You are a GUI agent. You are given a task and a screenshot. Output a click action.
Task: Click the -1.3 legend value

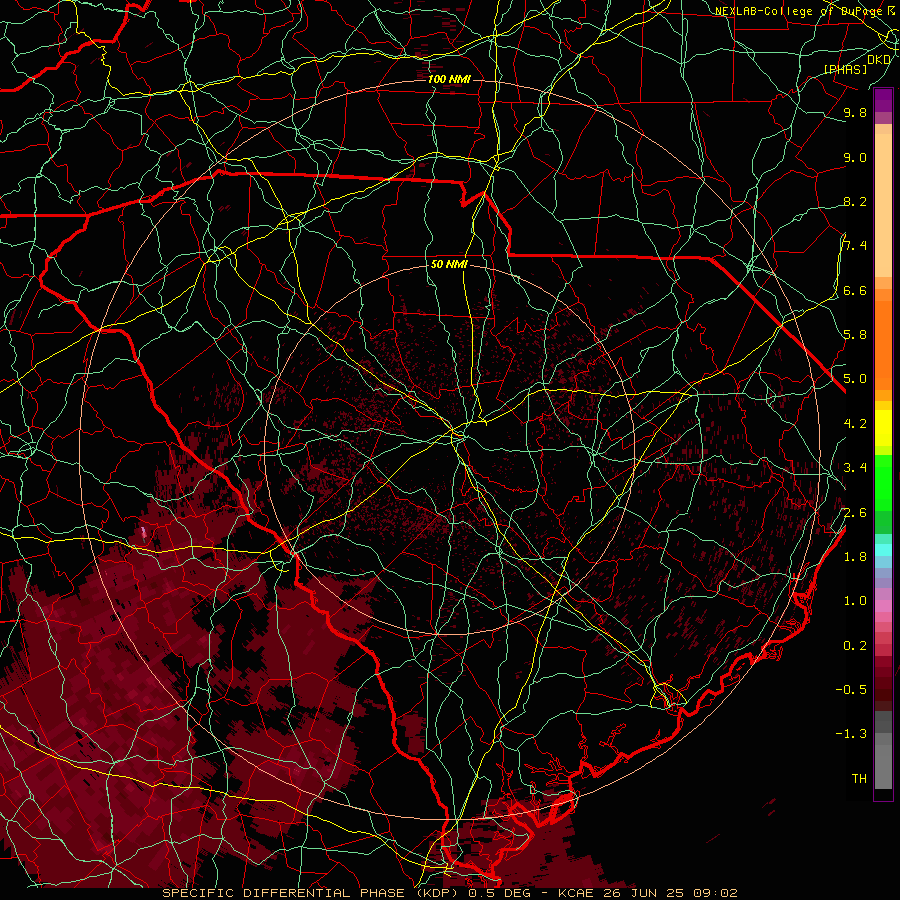coord(851,734)
